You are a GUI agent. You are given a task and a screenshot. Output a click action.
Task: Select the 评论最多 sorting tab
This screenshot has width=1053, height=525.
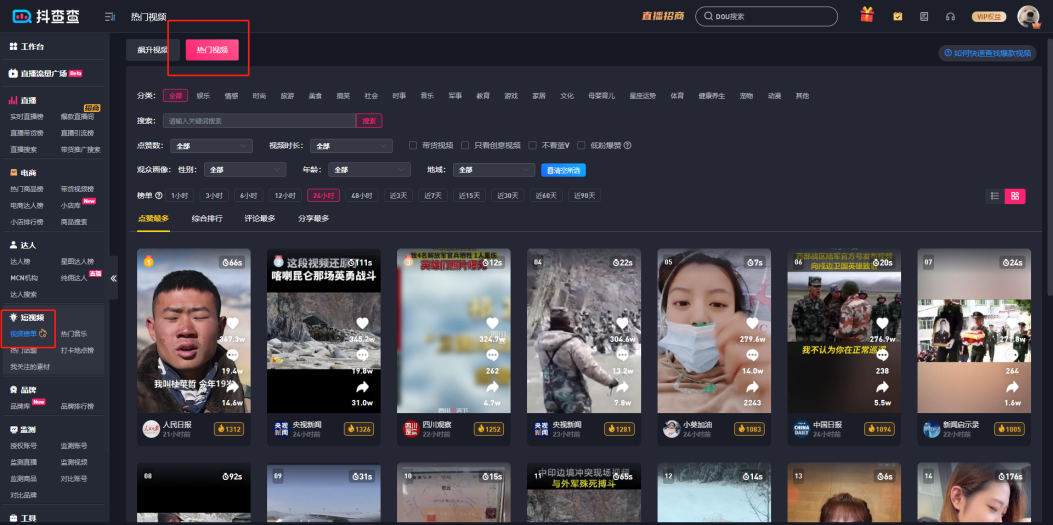pos(260,218)
